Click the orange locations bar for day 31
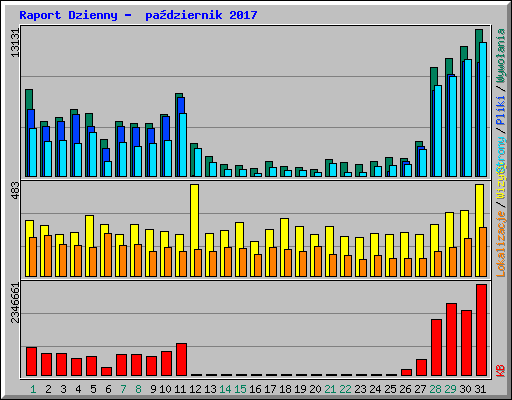The width and height of the screenshot is (512, 400). [483, 252]
